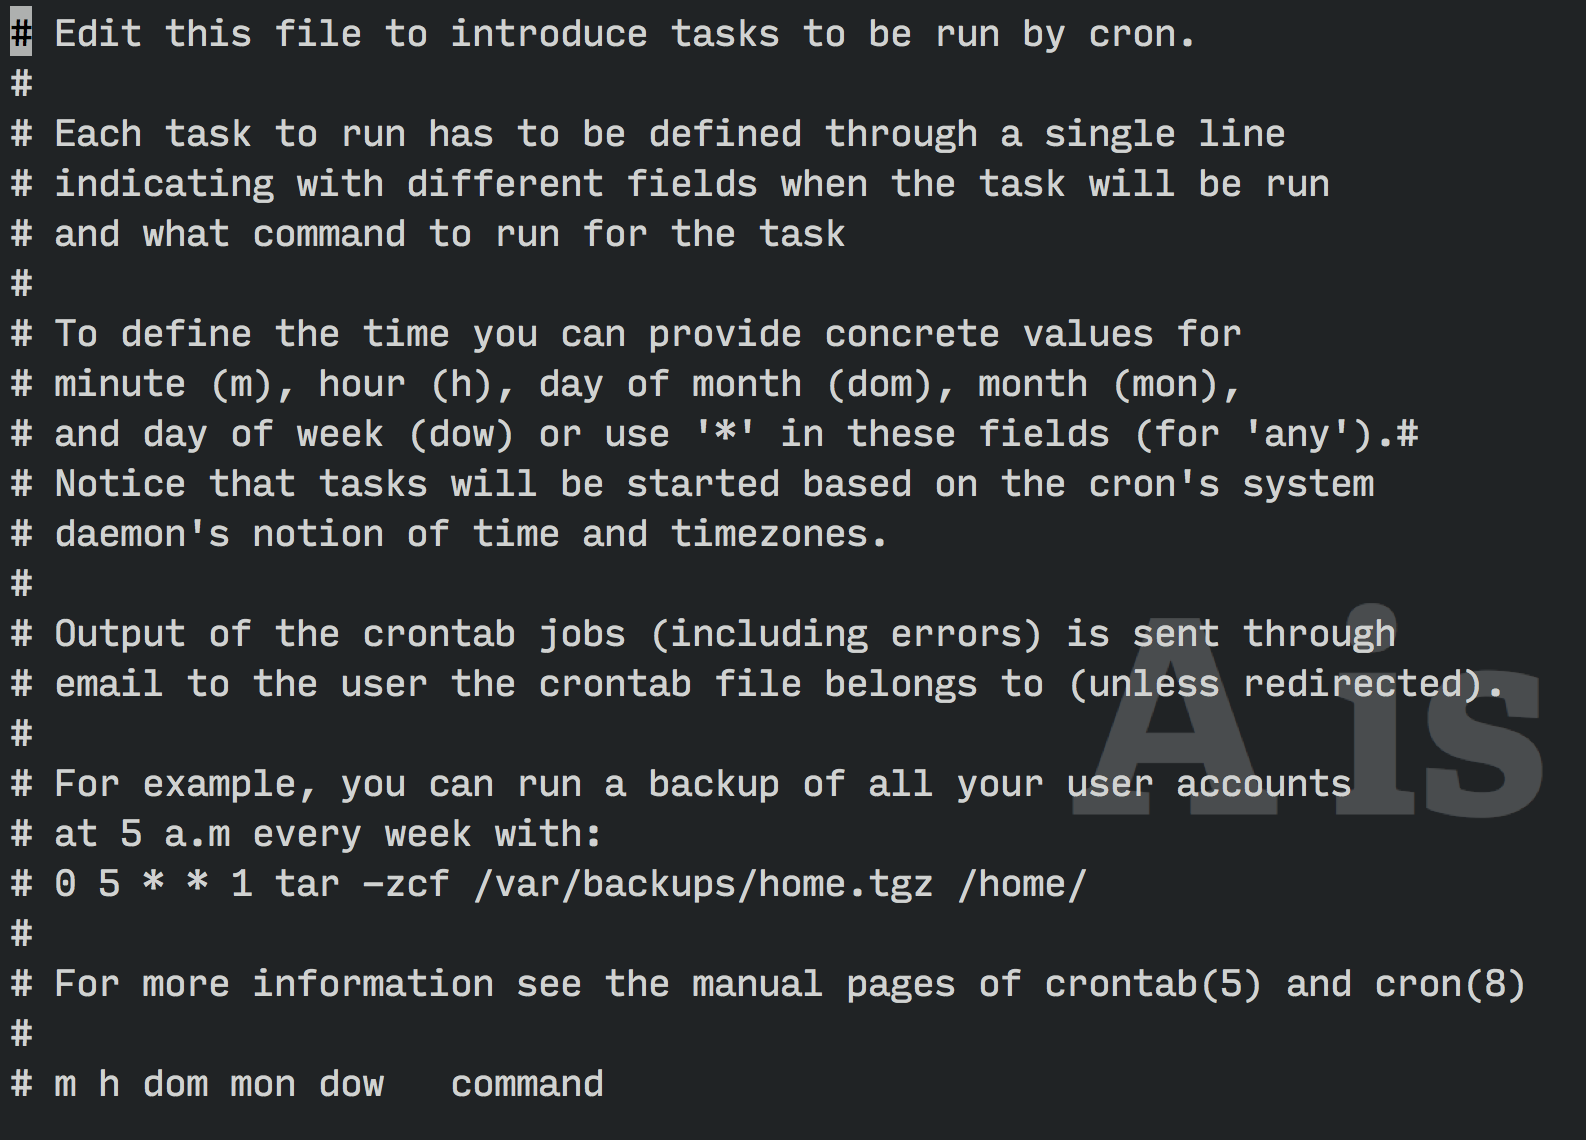Place cursor on the word "introduce"
1586x1140 pixels.
pyautogui.click(x=548, y=34)
